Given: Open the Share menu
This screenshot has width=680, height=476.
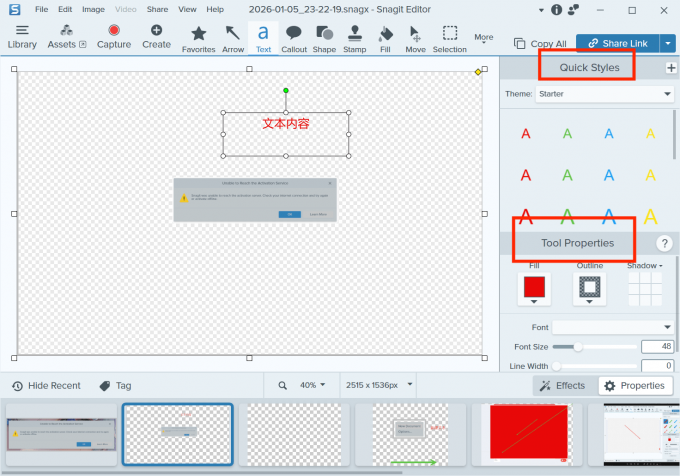Looking at the screenshot, I should (x=157, y=9).
